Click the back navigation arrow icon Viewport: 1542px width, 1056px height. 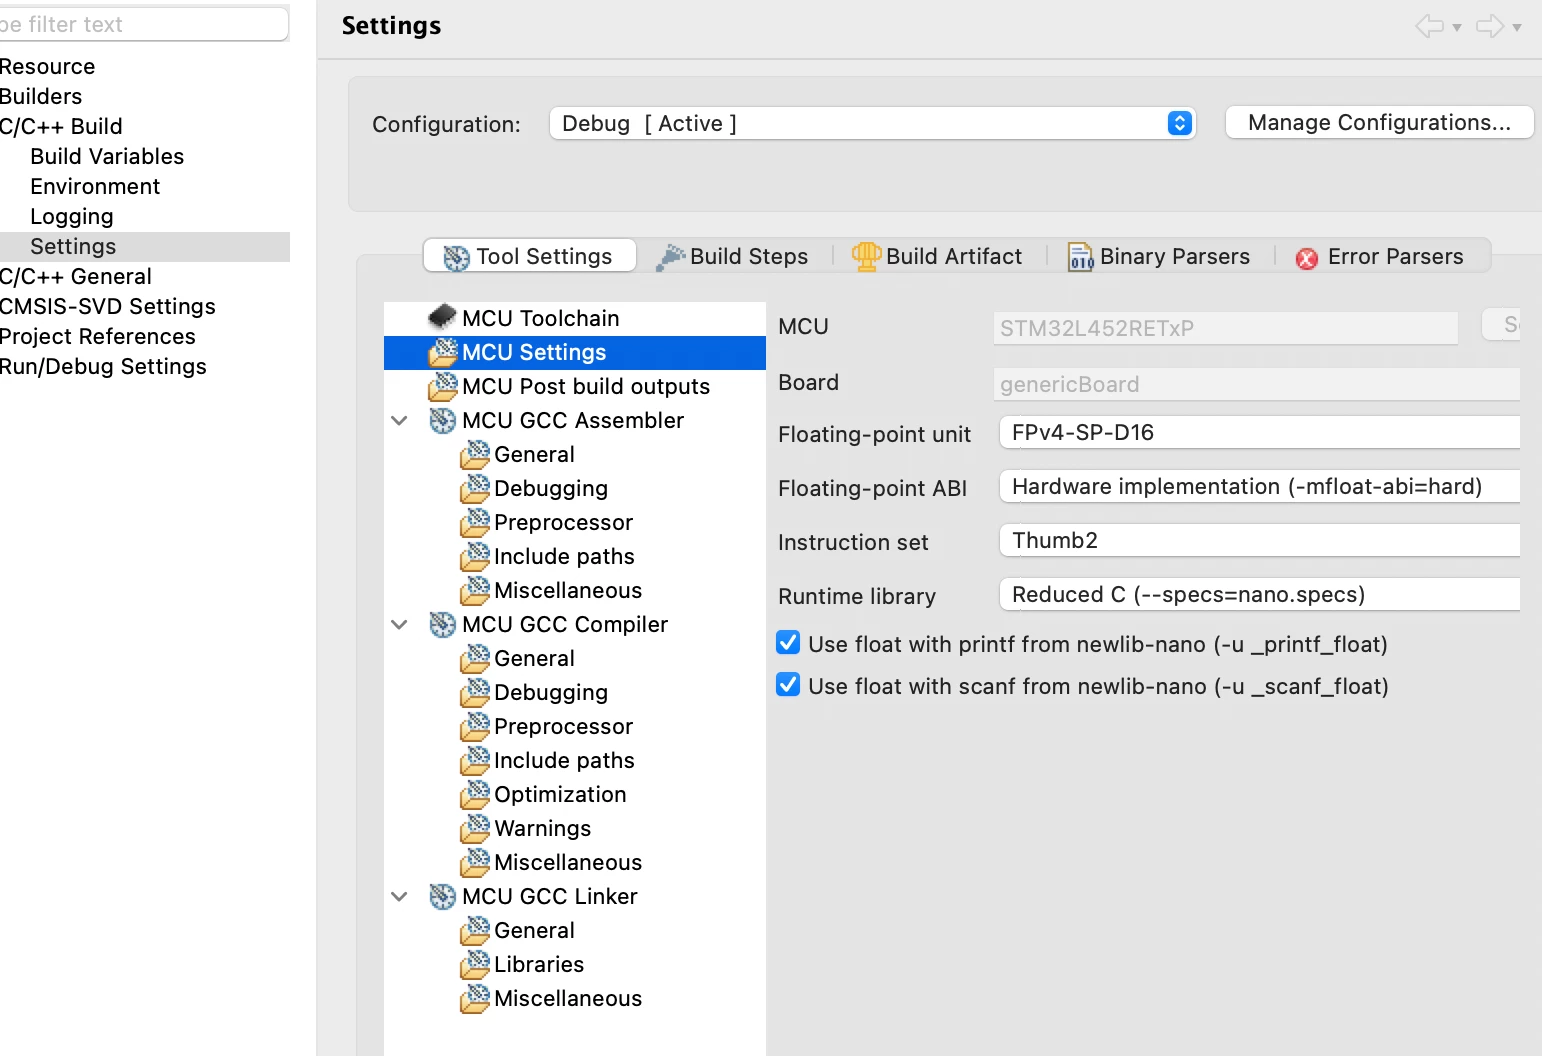(1430, 26)
